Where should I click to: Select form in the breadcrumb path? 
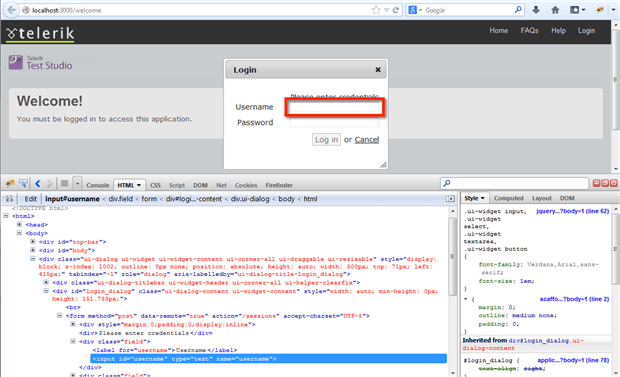(x=149, y=199)
